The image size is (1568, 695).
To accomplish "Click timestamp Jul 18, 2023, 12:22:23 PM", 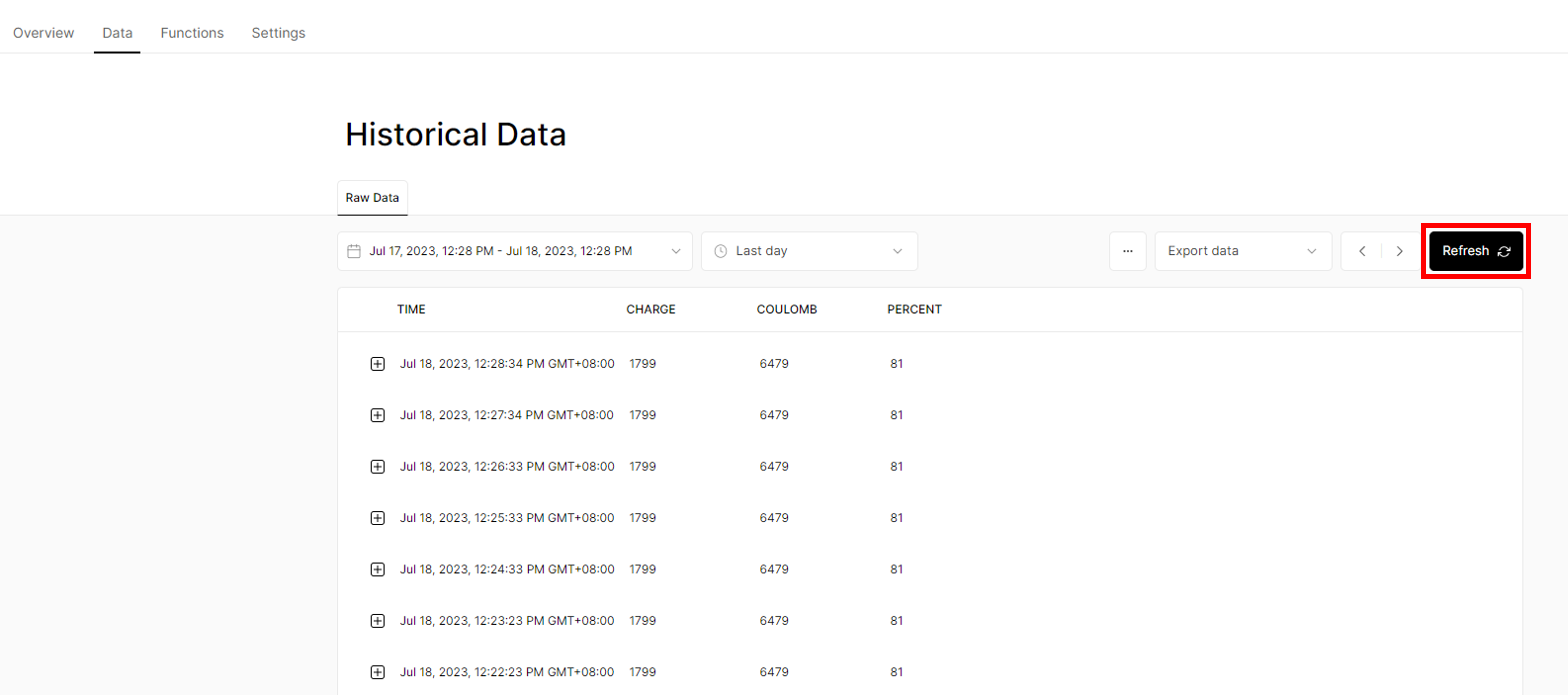I will click(507, 672).
